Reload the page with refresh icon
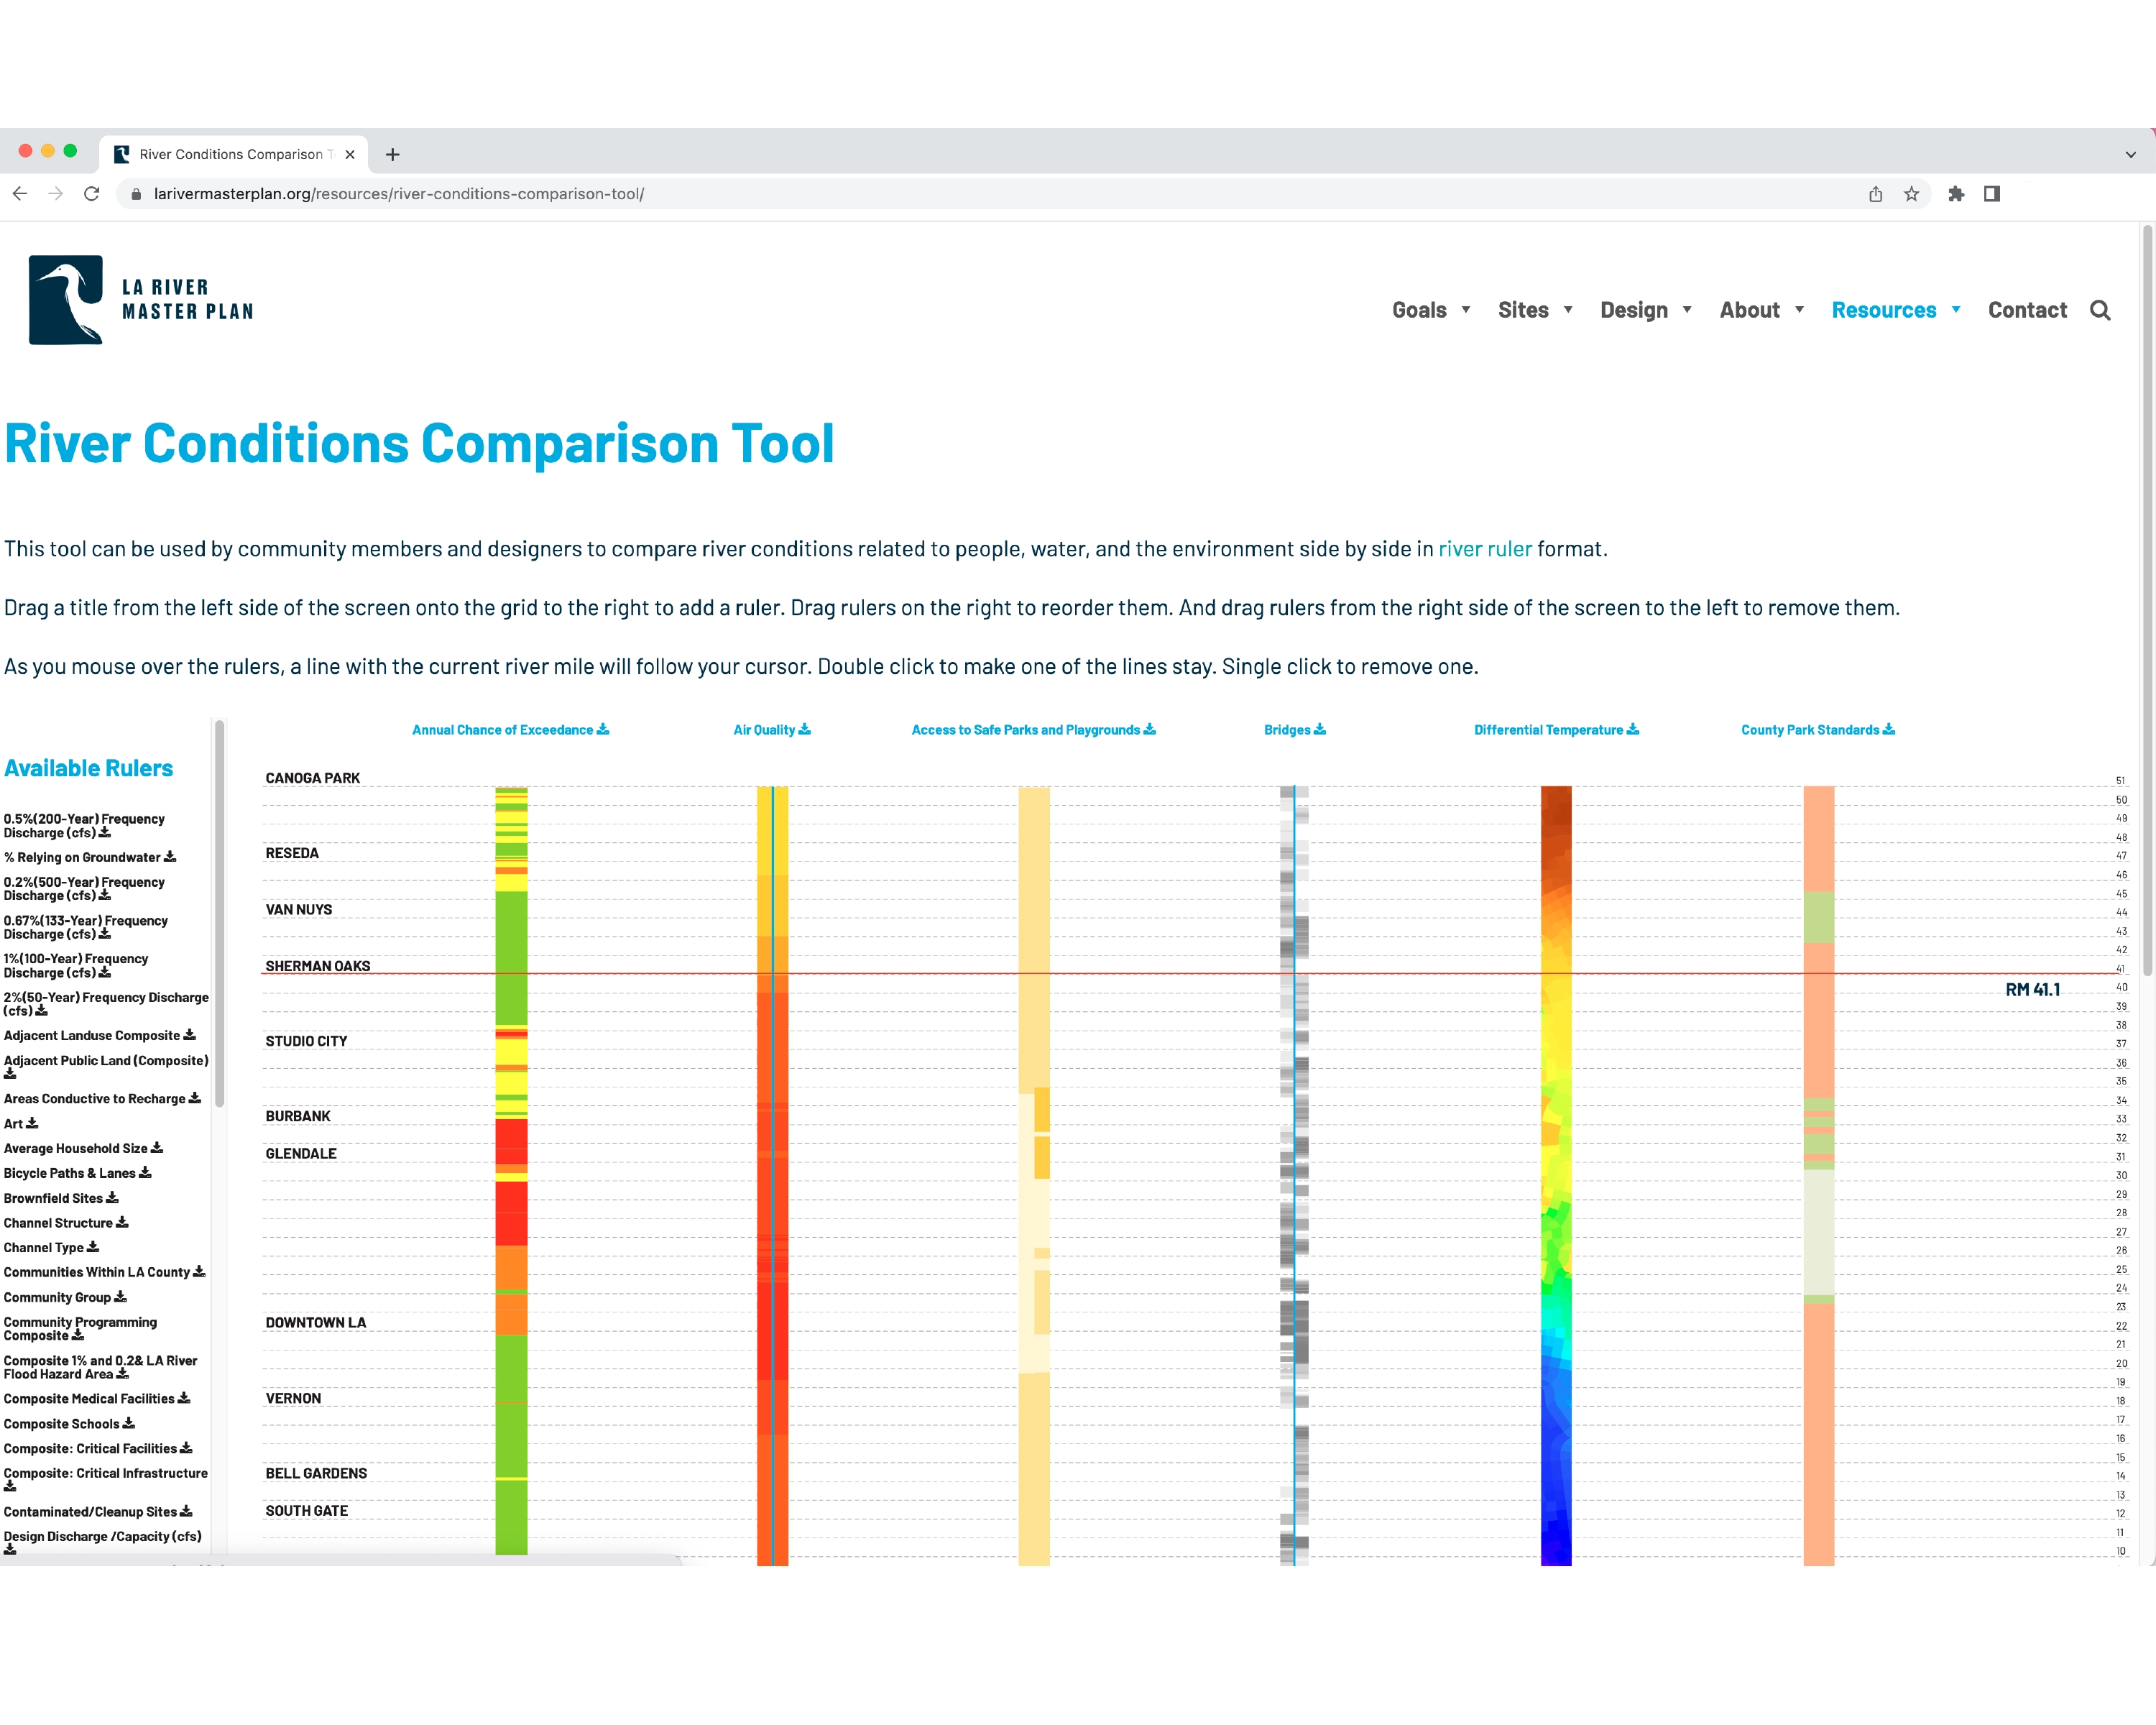The width and height of the screenshot is (2156, 1725). pos(92,194)
